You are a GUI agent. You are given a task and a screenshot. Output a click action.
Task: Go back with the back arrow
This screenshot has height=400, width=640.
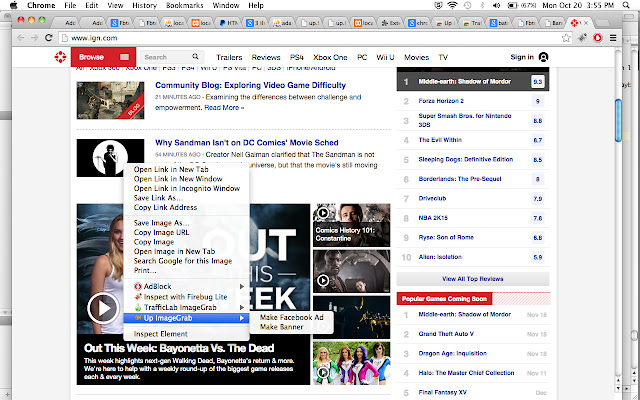pos(20,38)
